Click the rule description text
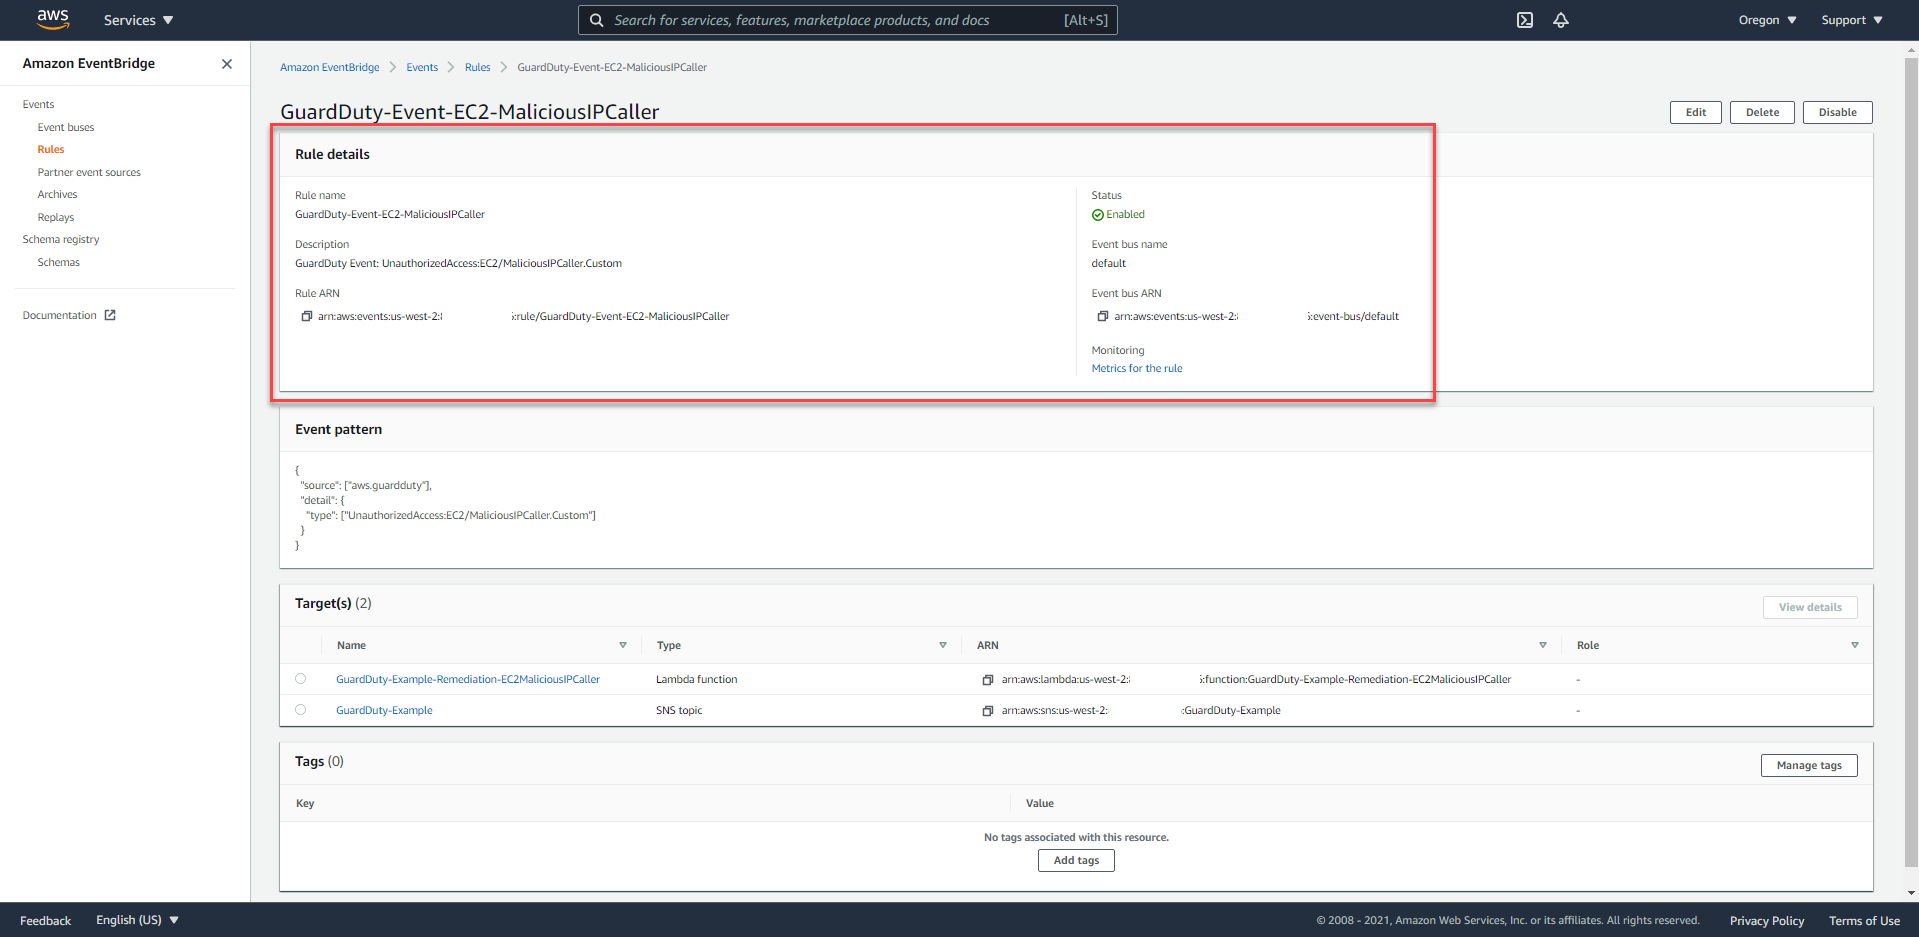Screen dimensions: 1919x937 coord(458,264)
